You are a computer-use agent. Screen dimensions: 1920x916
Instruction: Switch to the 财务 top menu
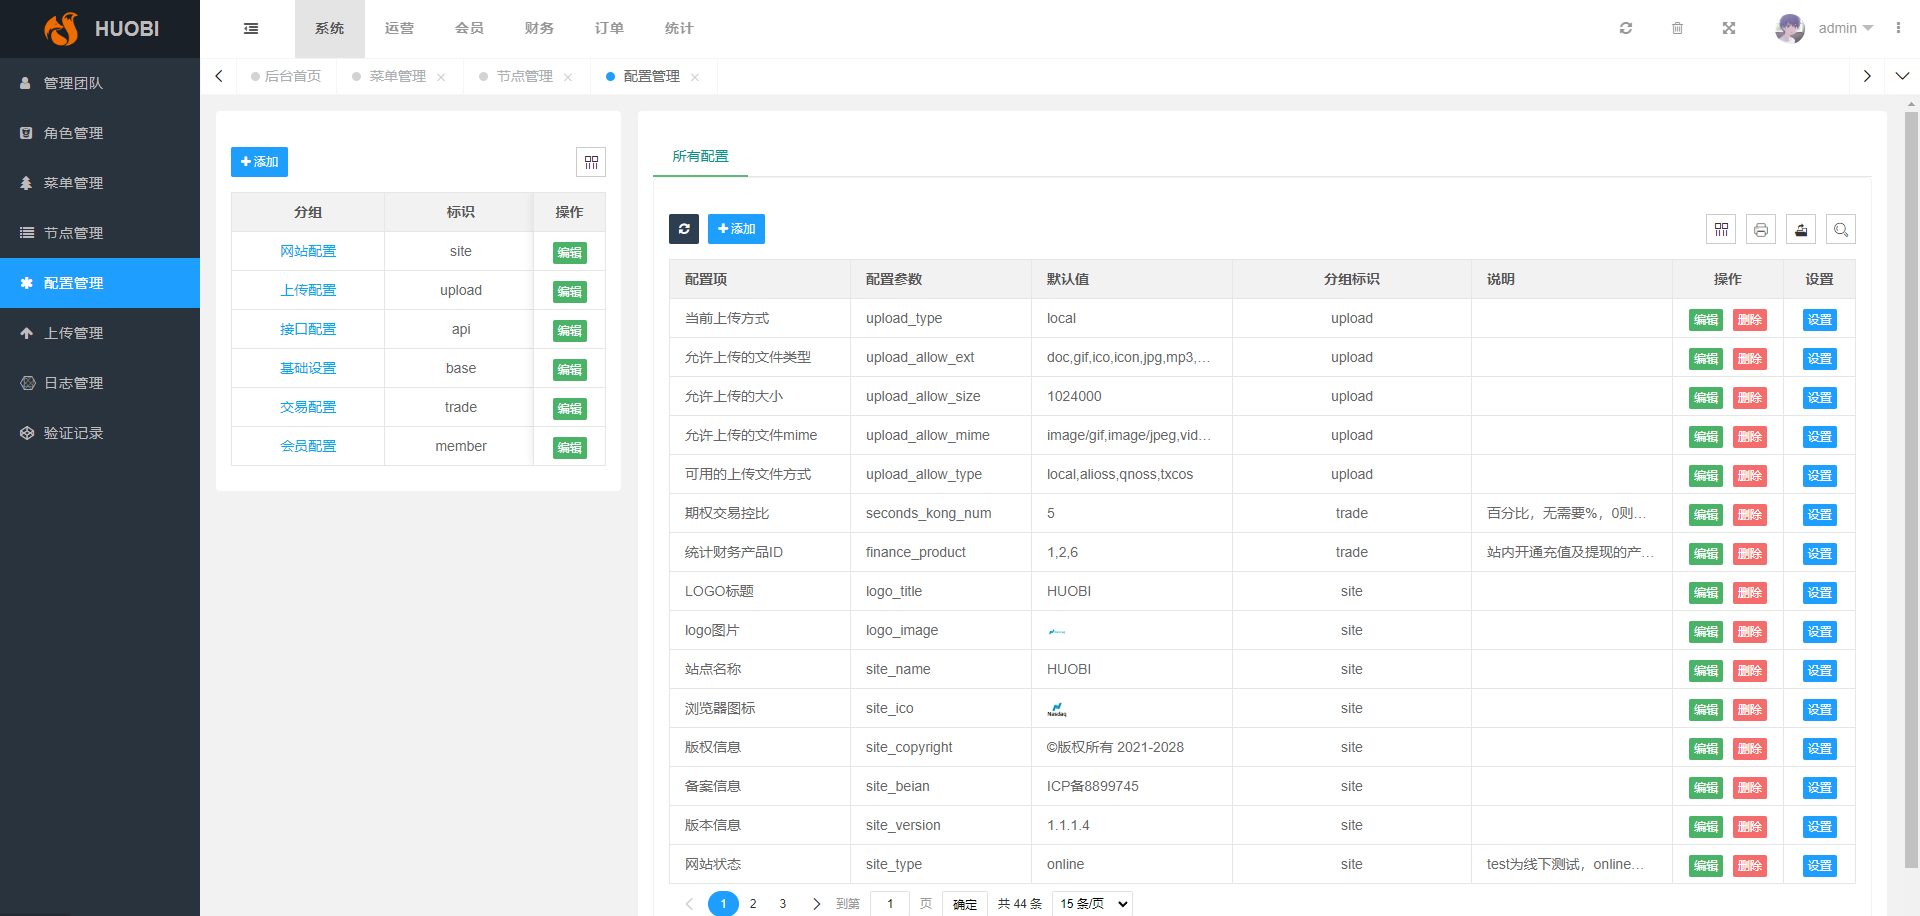[x=539, y=28]
